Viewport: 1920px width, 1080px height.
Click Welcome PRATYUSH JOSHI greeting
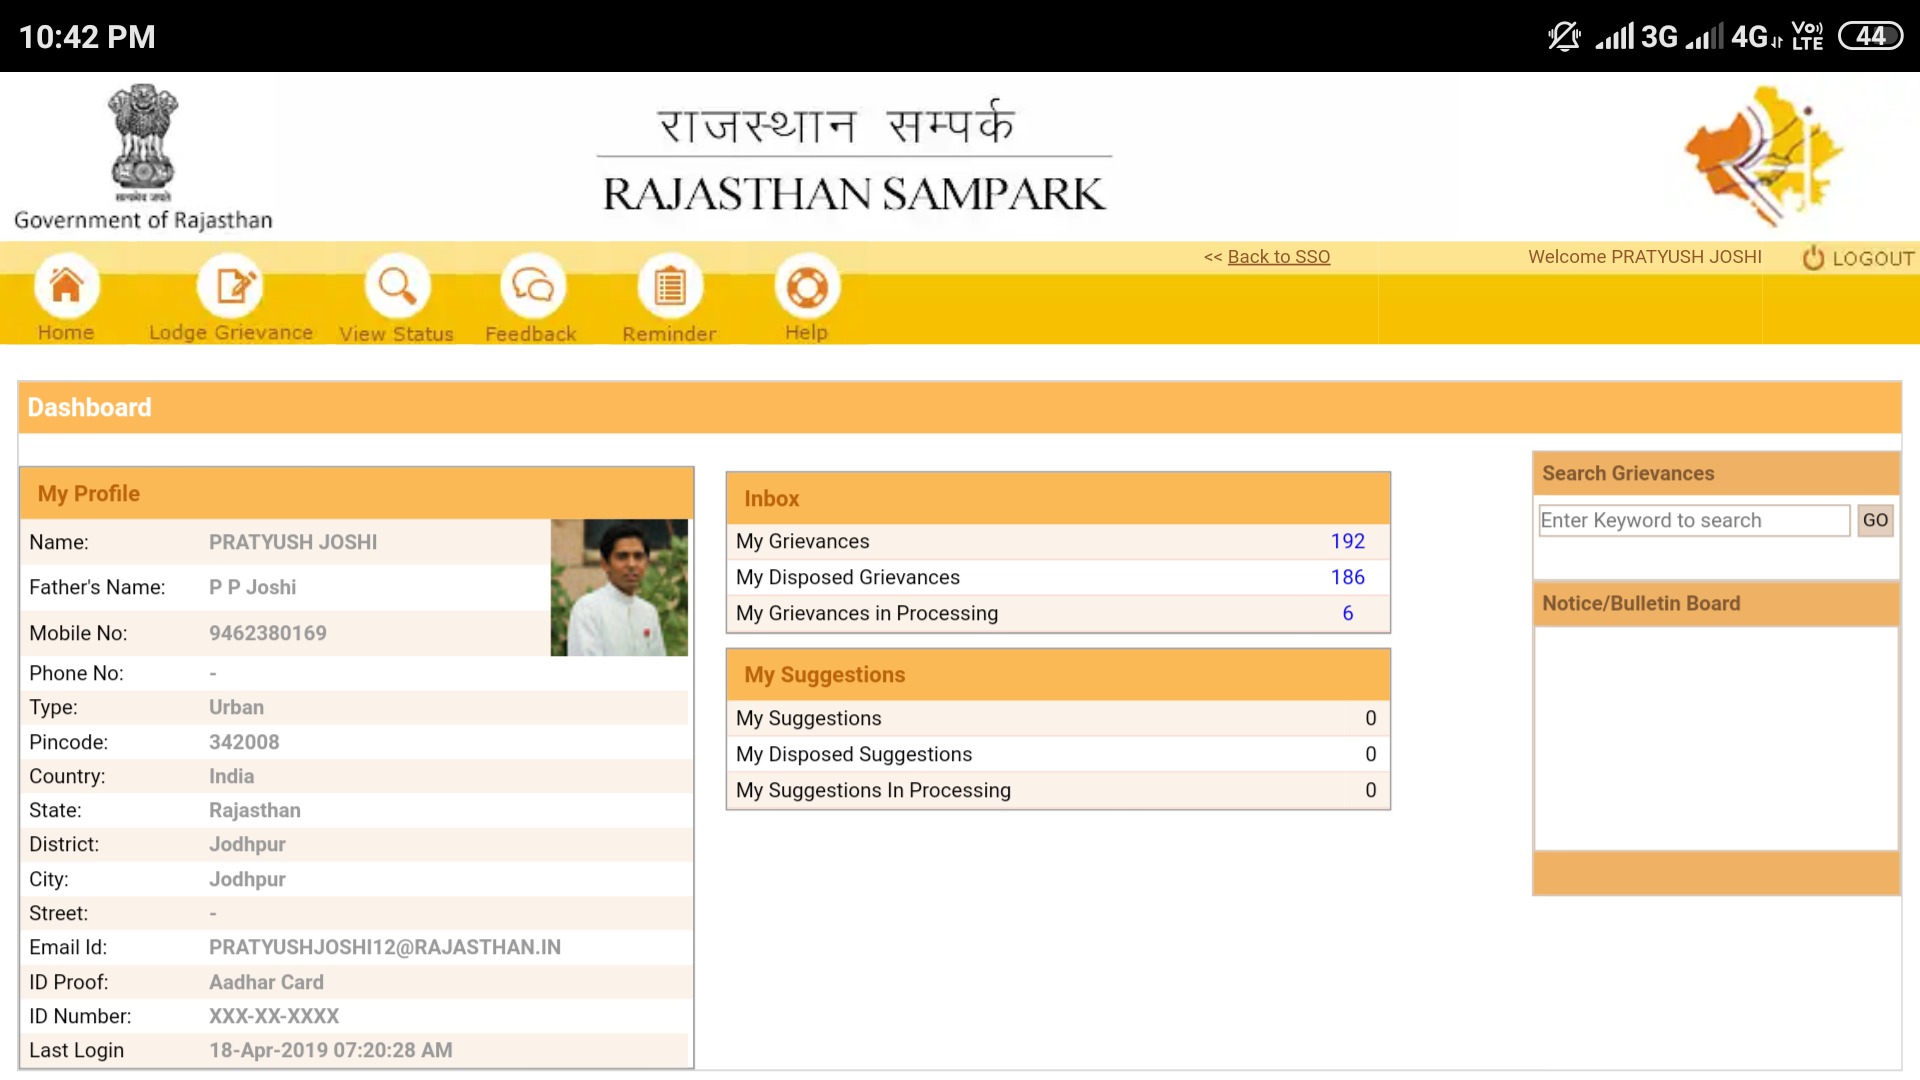[x=1644, y=257]
